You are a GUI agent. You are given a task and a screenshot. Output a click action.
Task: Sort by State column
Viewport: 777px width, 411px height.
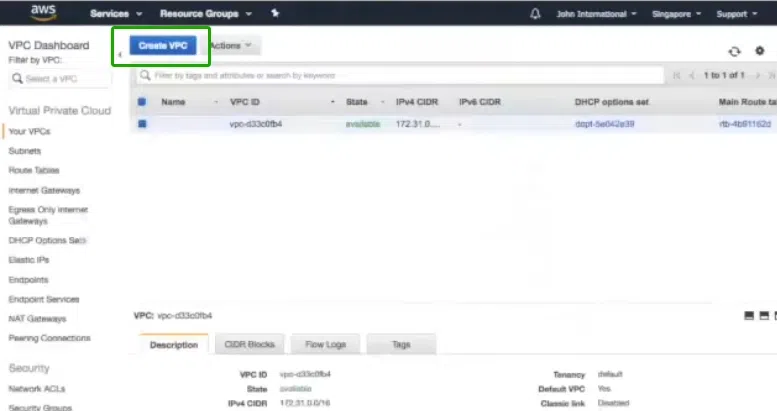click(357, 102)
